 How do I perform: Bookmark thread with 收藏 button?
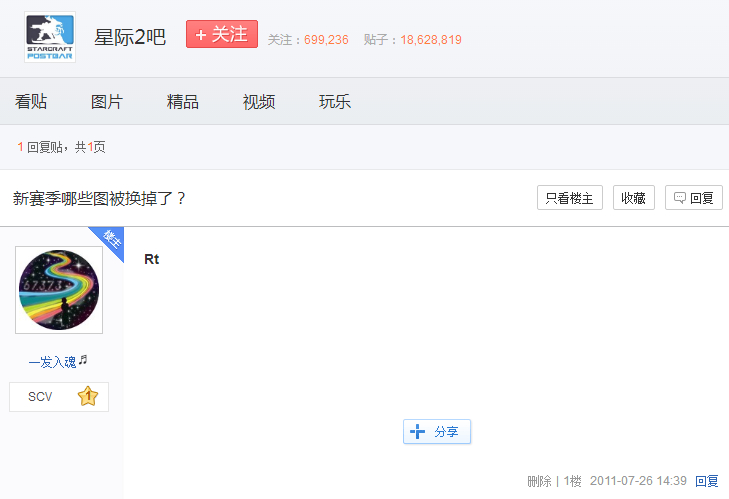tap(634, 198)
